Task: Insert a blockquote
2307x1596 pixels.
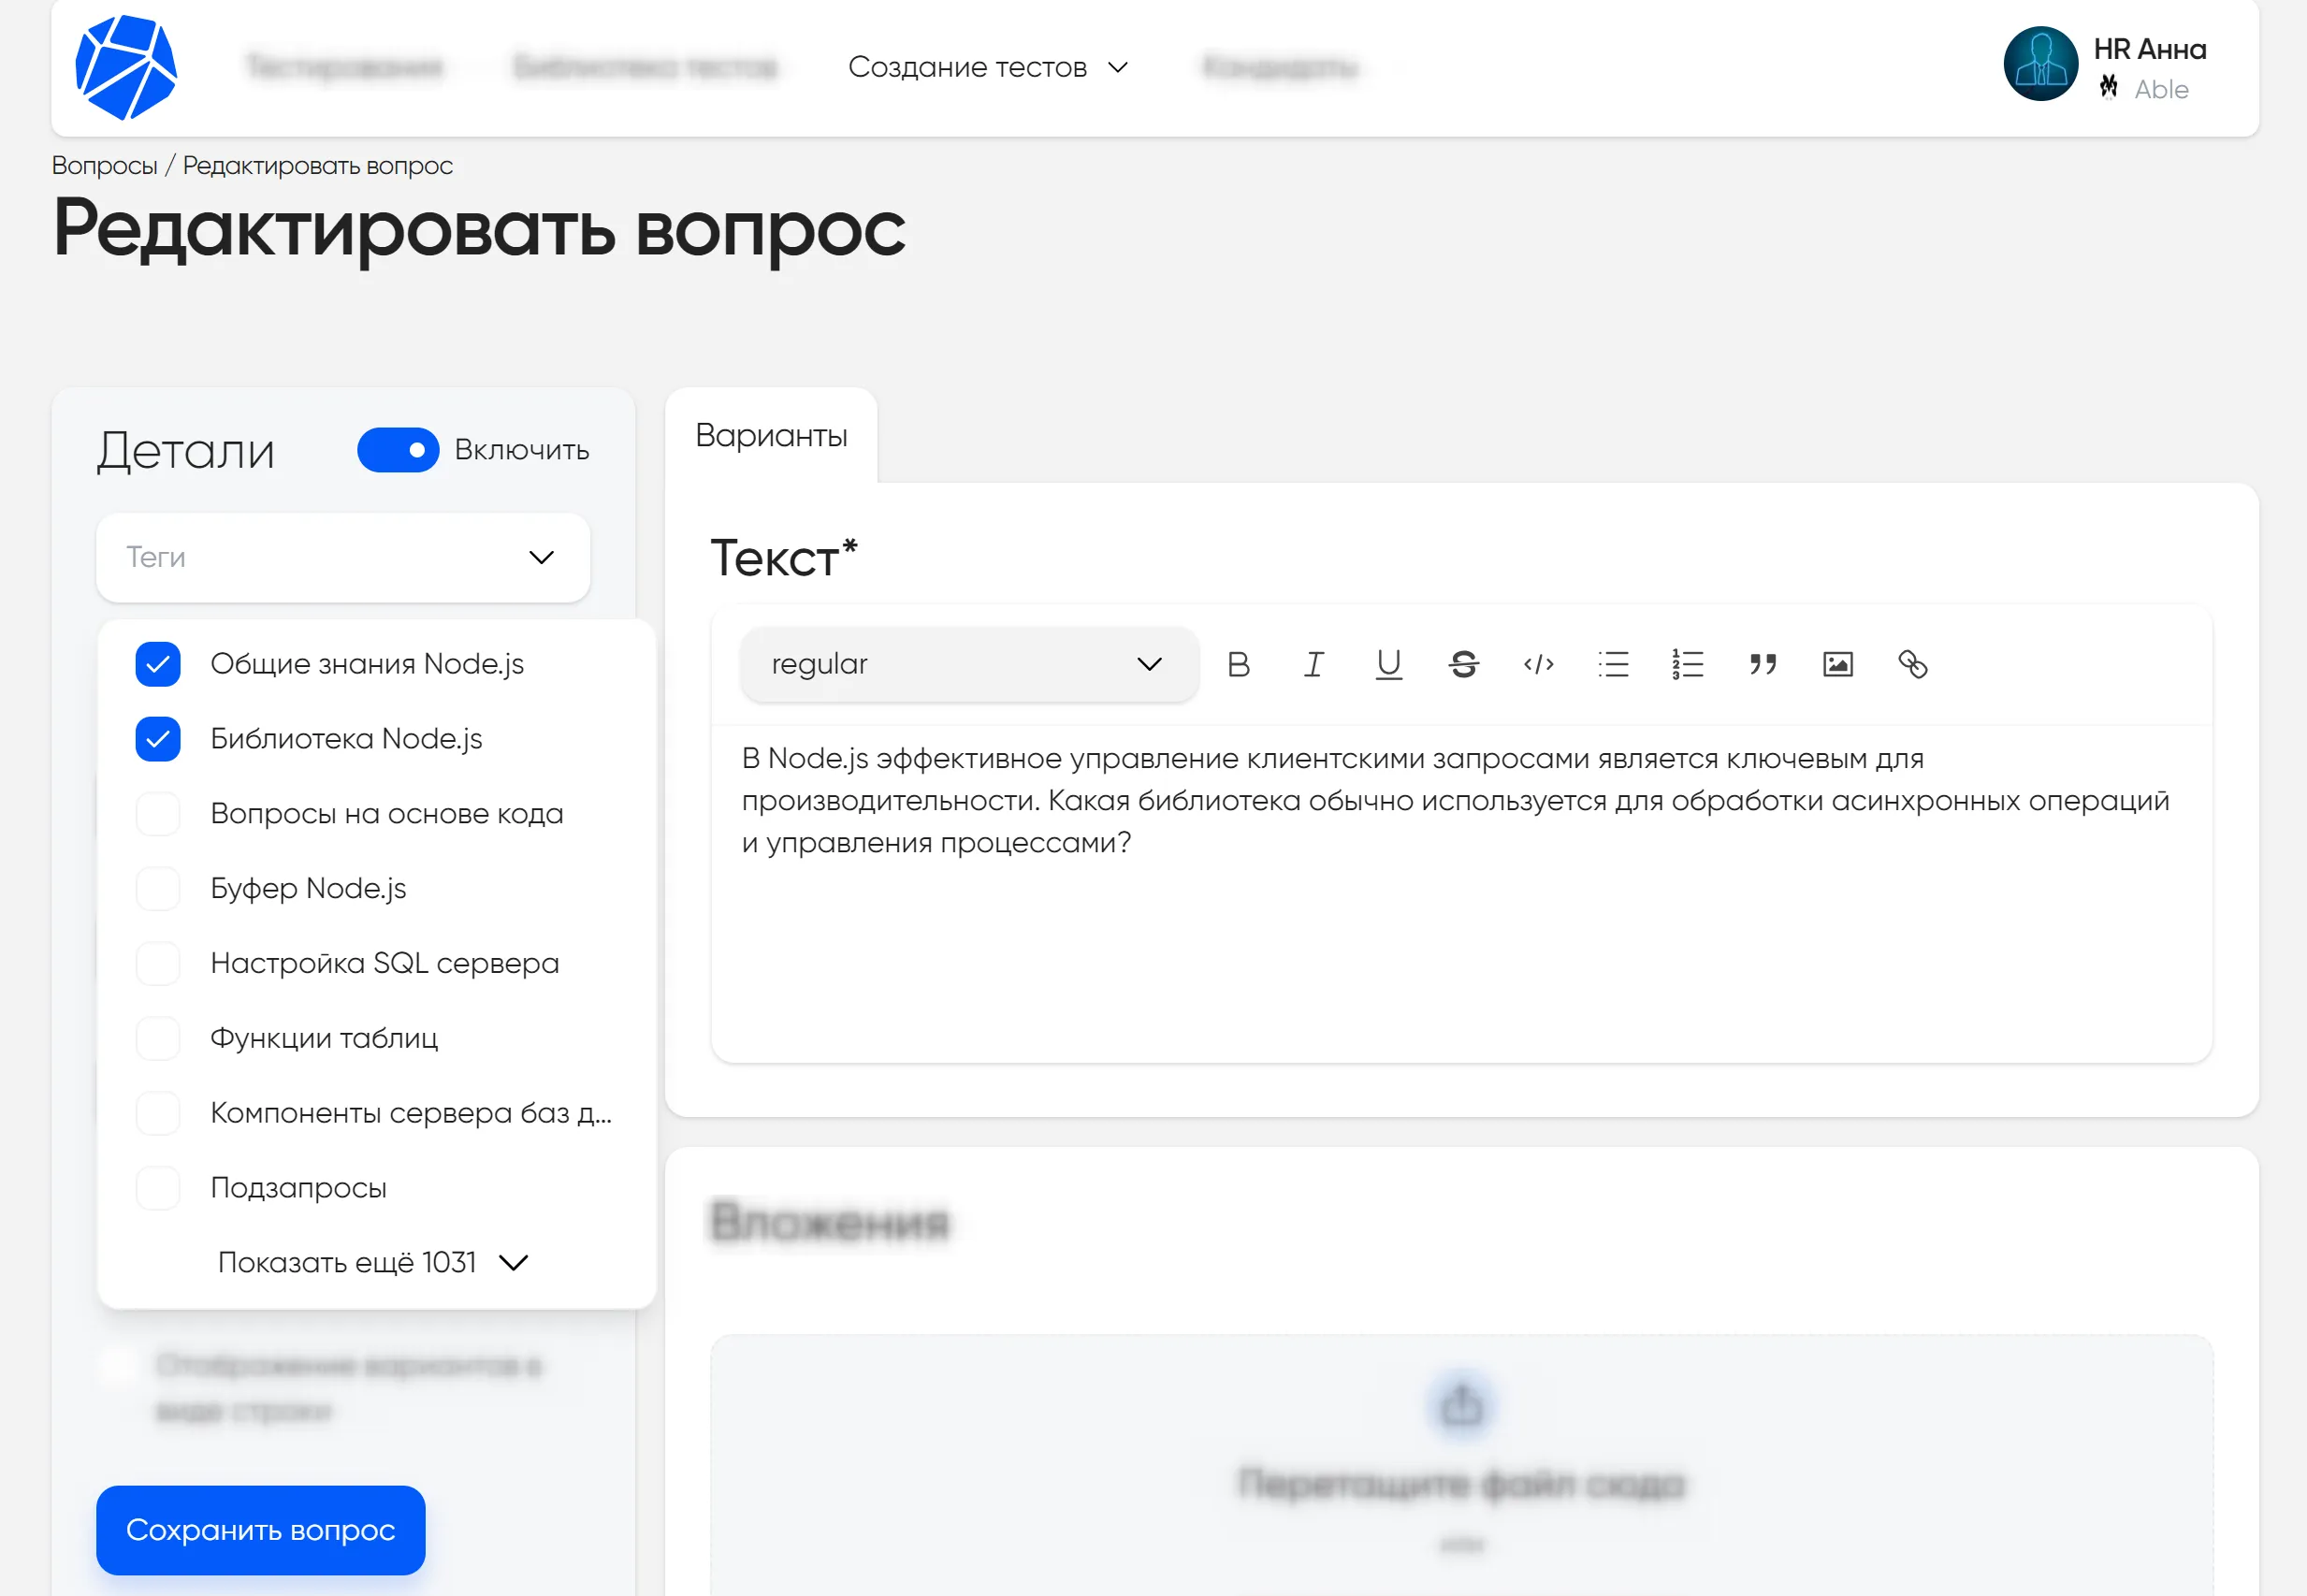Action: tap(1762, 664)
